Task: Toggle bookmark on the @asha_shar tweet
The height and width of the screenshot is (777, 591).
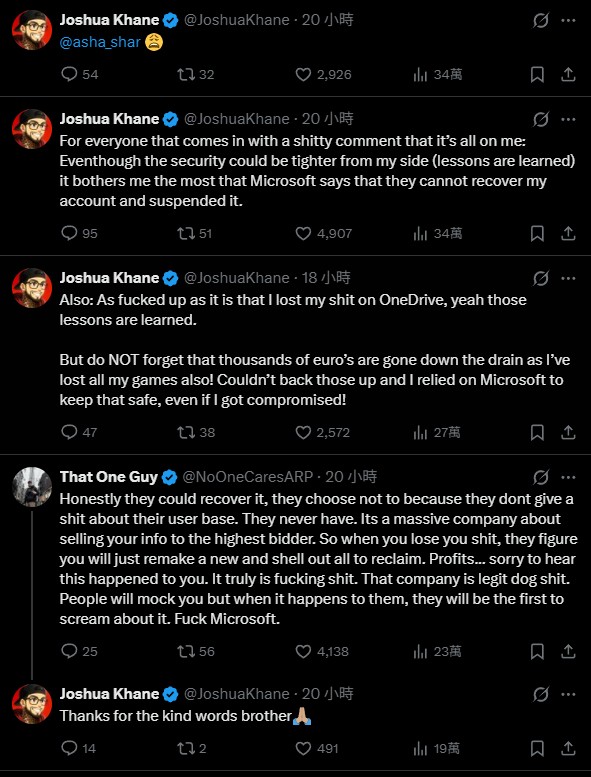Action: (537, 75)
